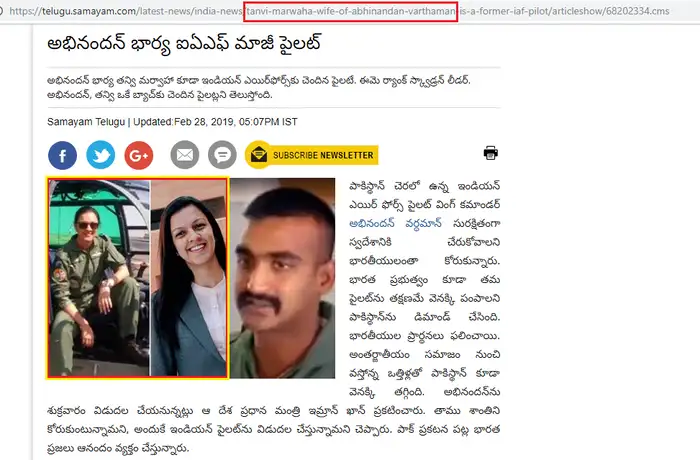Viewport: 700px width, 460px height.
Task: Email the article using the envelope icon
Action: pos(185,155)
